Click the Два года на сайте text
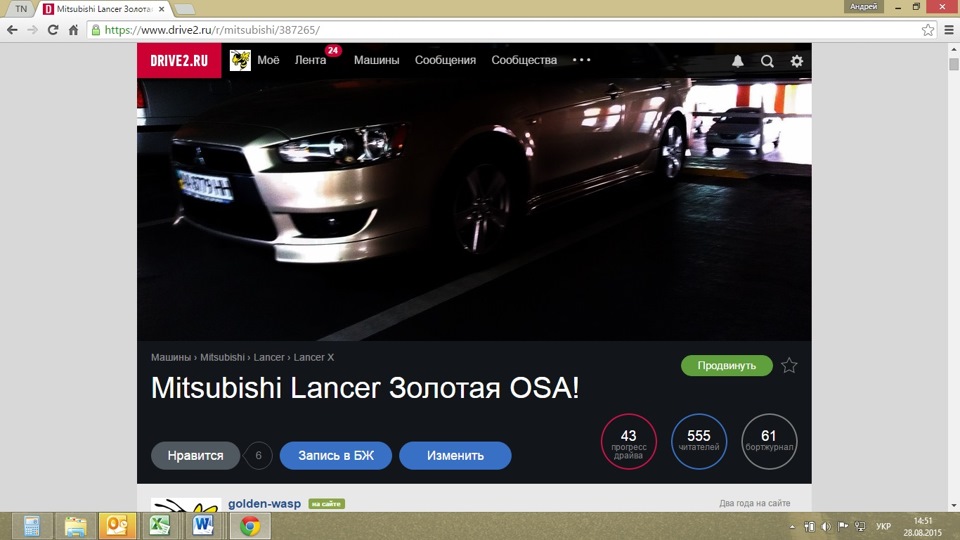 click(x=754, y=503)
